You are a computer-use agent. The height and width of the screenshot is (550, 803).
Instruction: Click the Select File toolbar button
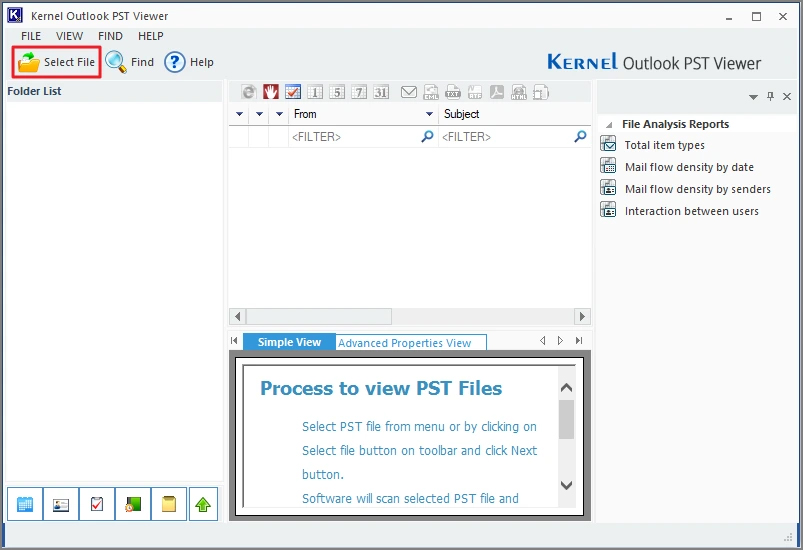[57, 62]
